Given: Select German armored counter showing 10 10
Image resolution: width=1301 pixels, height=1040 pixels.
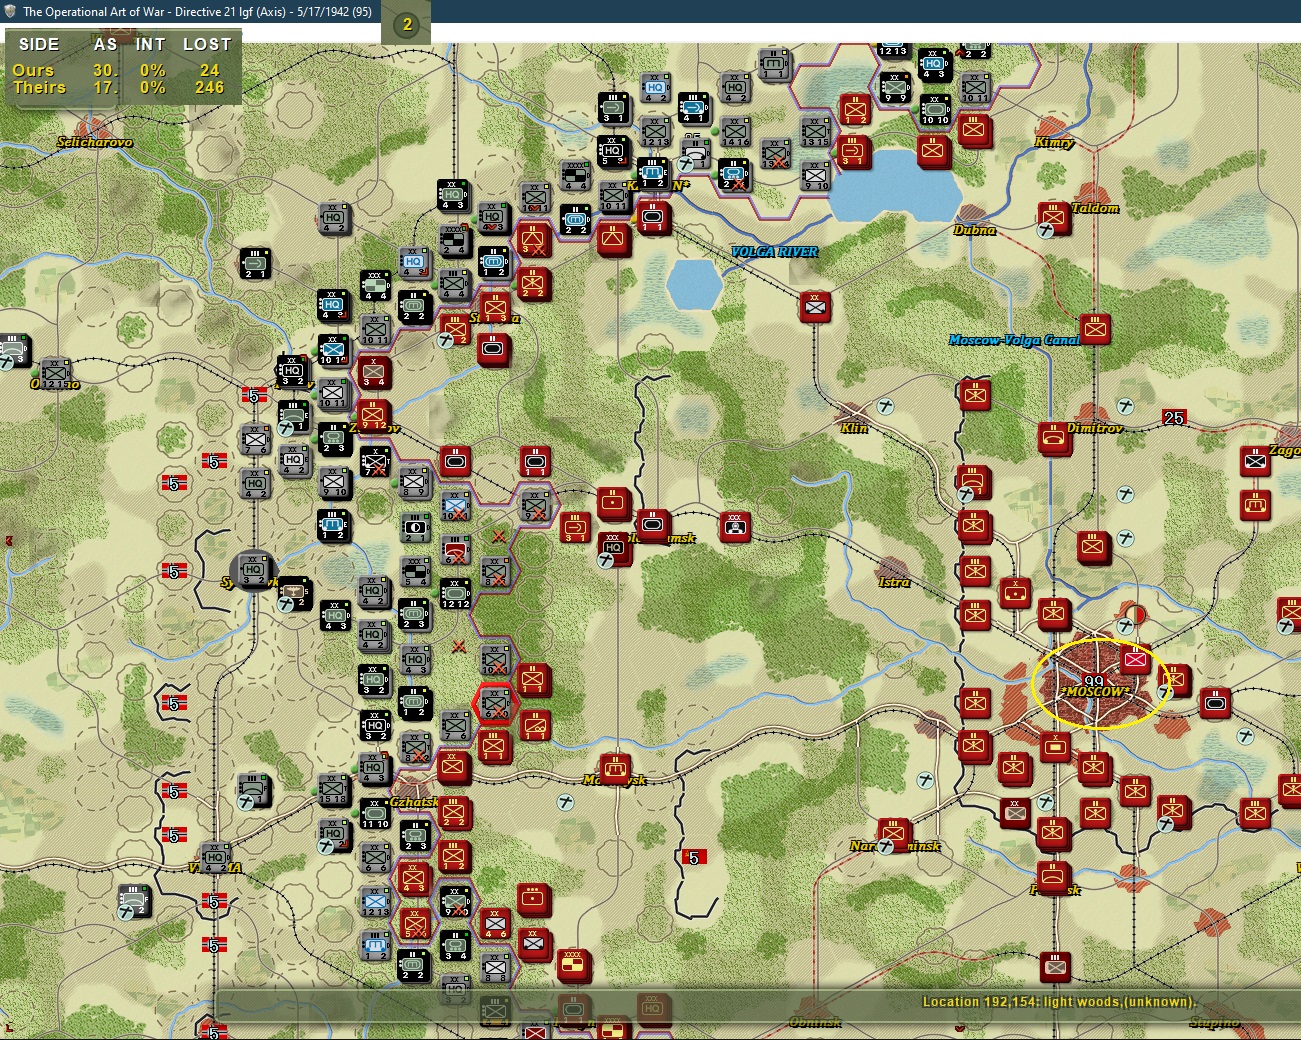Looking at the screenshot, I should coord(935,109).
